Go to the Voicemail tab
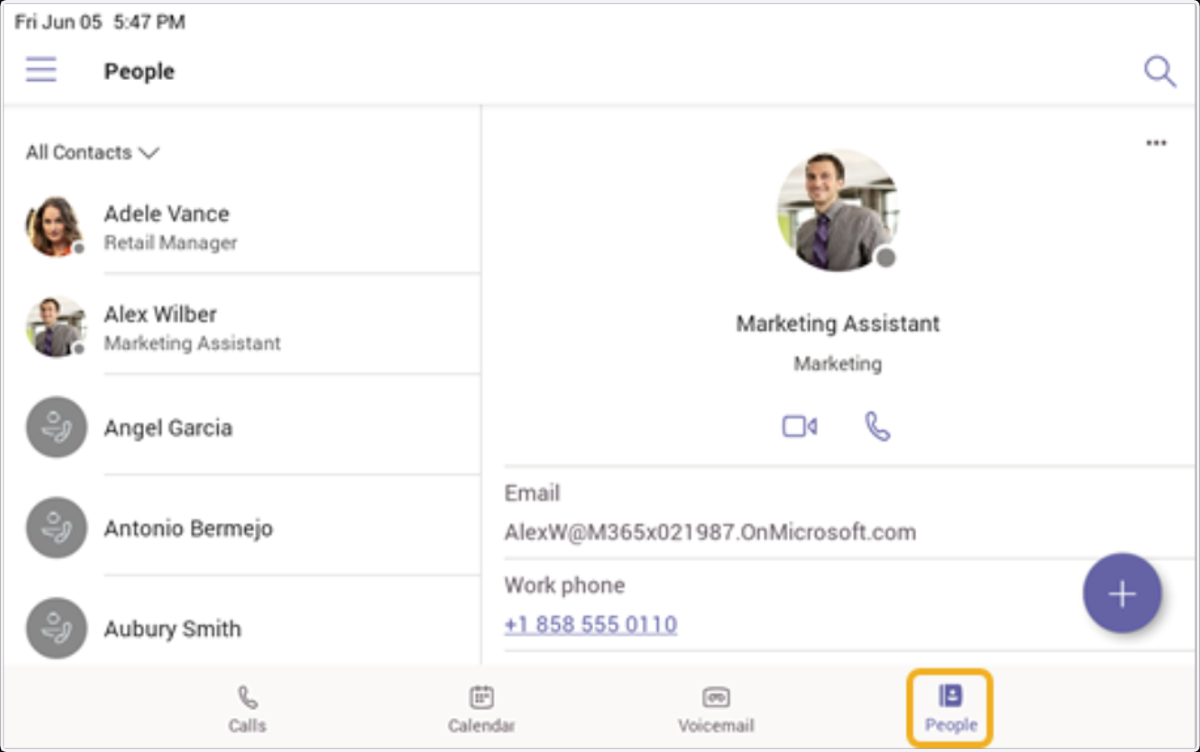 (x=716, y=709)
